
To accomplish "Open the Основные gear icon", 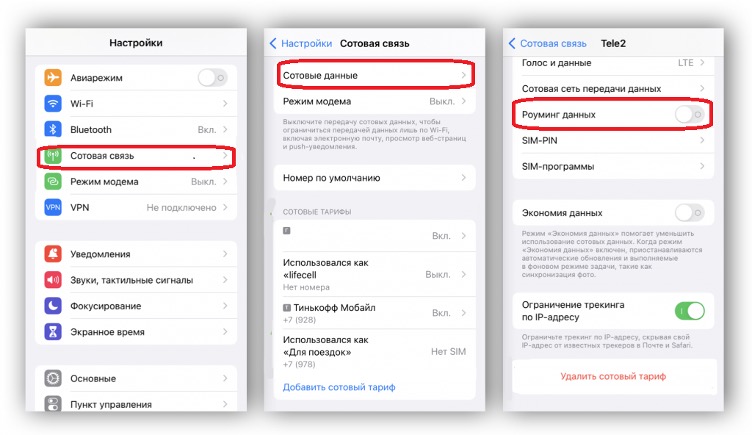I will click(53, 378).
